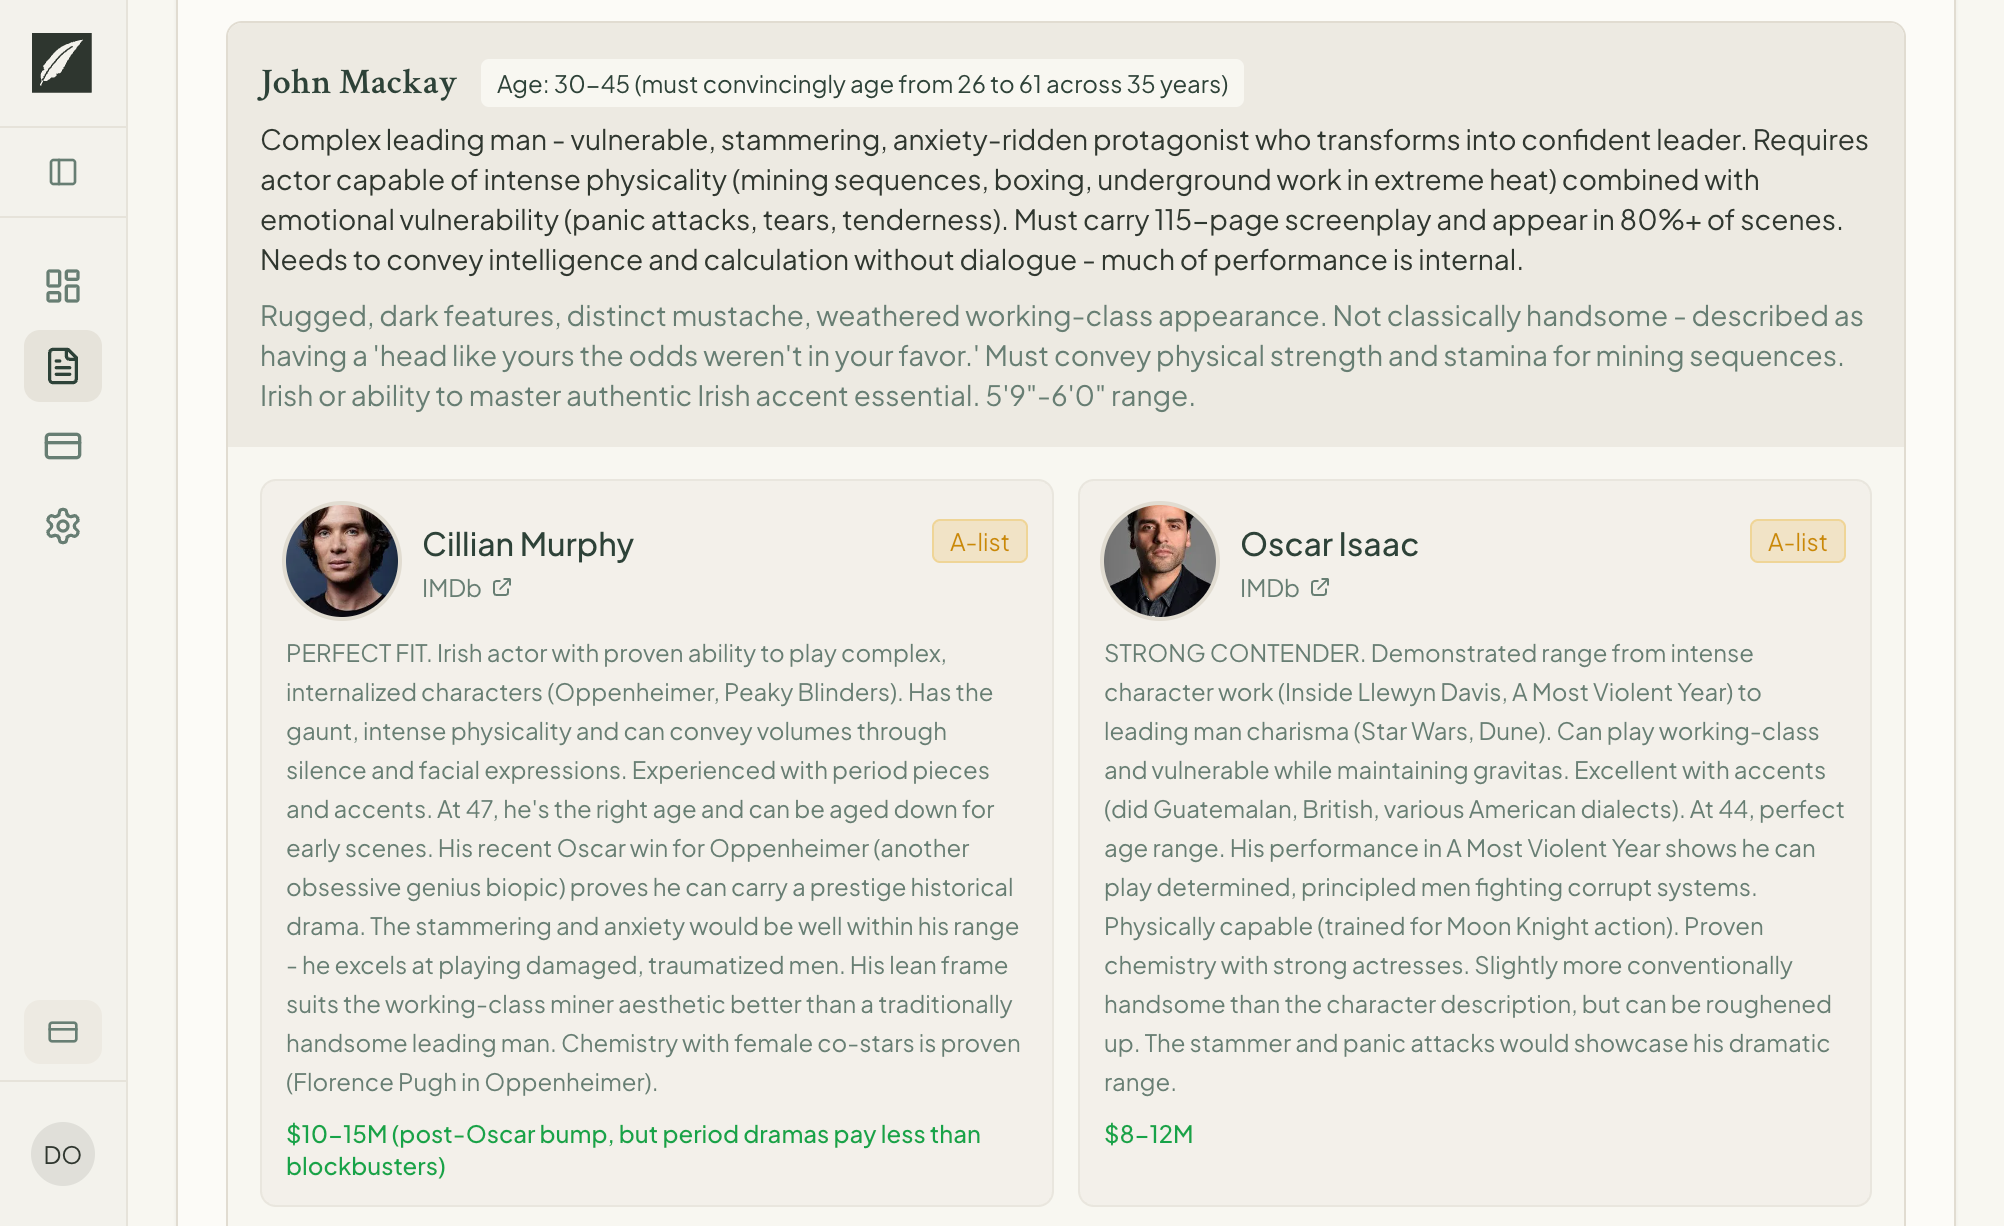Click the external-link icon beside Oscar Isaac's IMDb

[x=1320, y=588]
